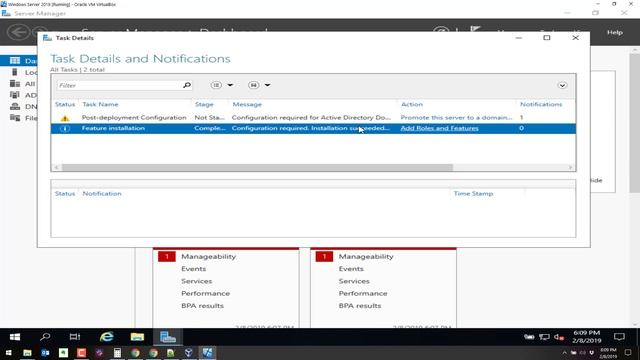Screen dimensions: 640x360
Task: Select the Post-deployment Configuration task row
Action: (313, 118)
